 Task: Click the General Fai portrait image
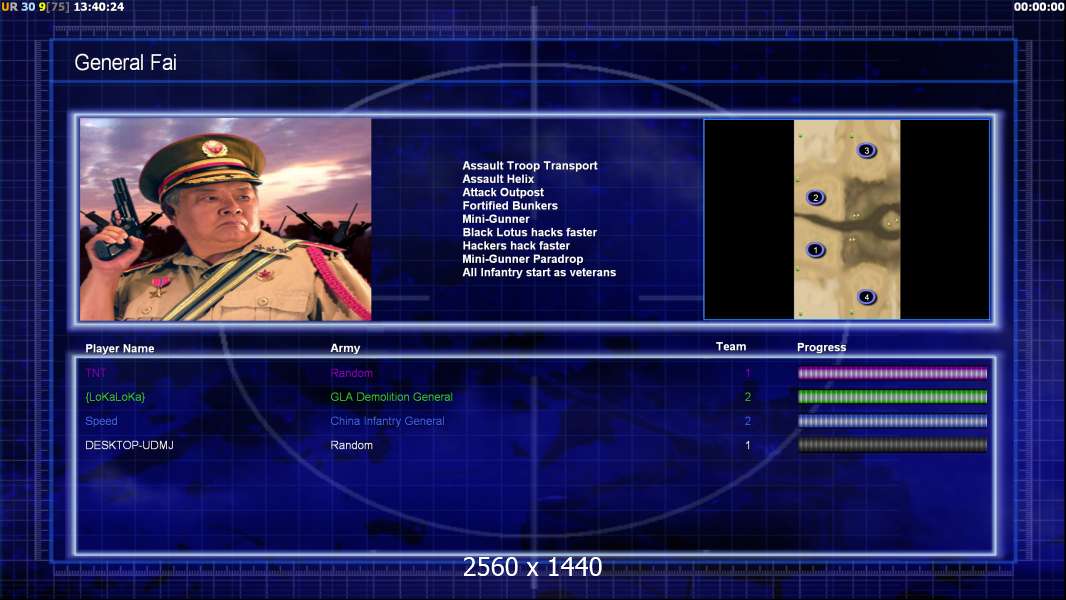click(226, 219)
